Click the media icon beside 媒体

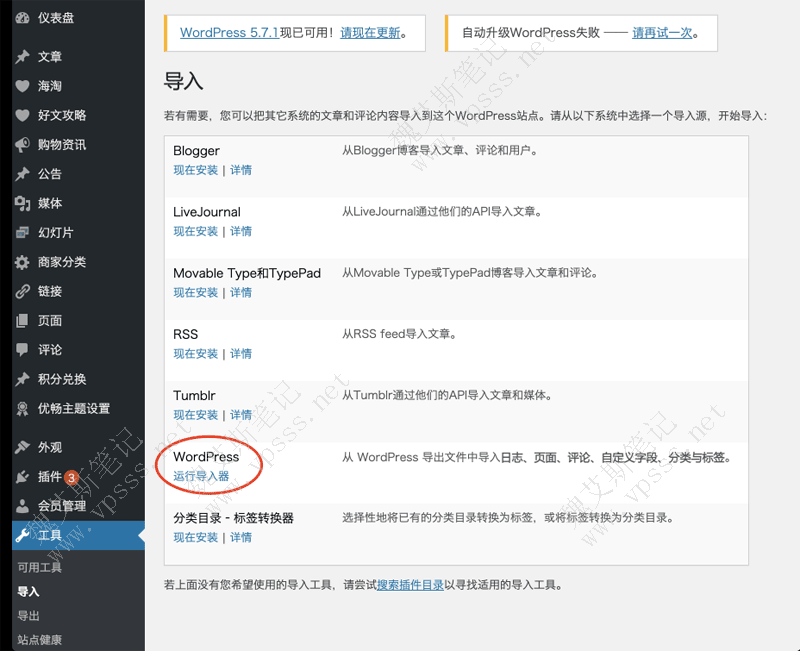coord(22,203)
